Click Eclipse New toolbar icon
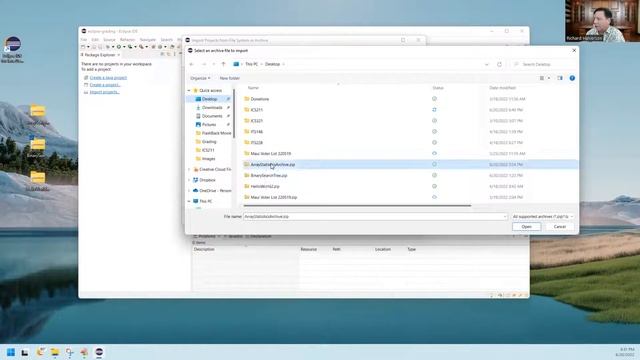This screenshot has height=360, width=640. pos(83,47)
